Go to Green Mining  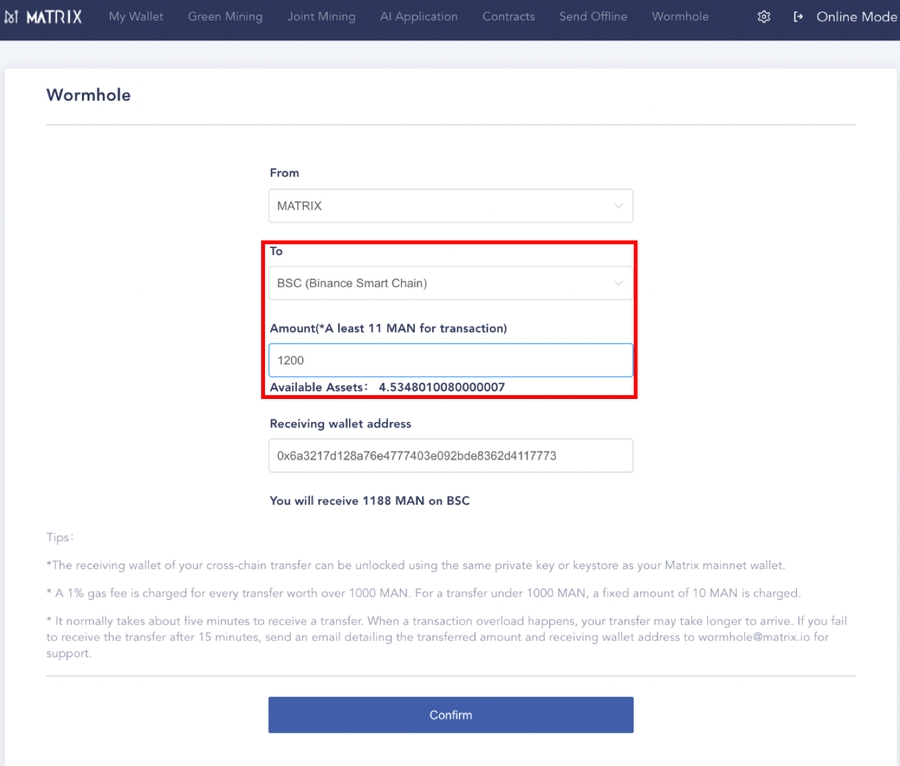(x=225, y=17)
